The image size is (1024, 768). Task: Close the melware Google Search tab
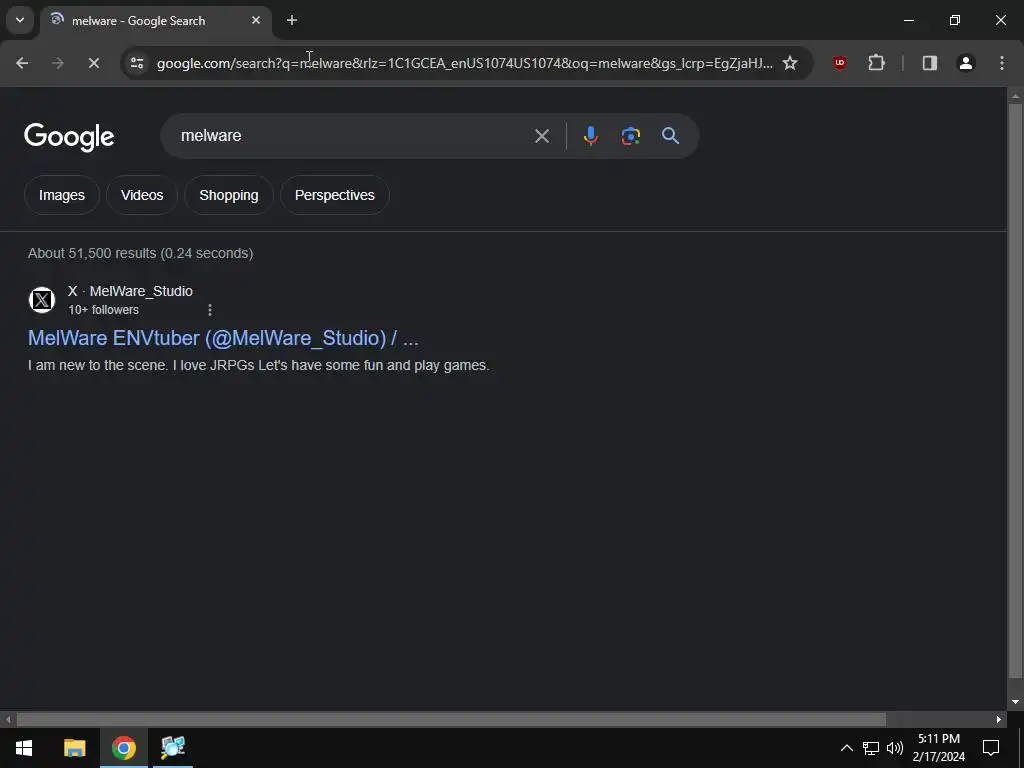click(x=256, y=20)
